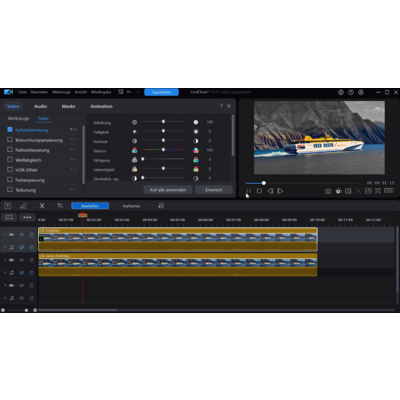Take a snapshot with the camera icon
Viewport: 400px width, 400px height.
click(328, 191)
